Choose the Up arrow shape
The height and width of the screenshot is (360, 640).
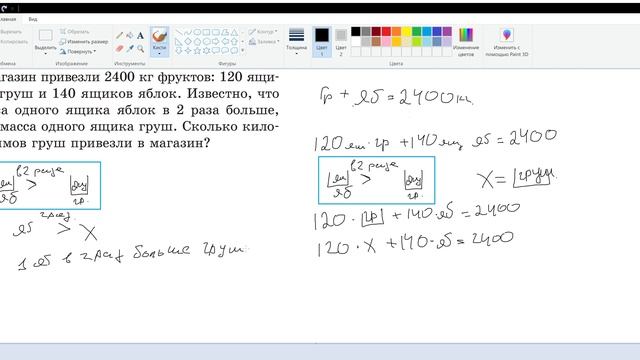tap(234, 42)
